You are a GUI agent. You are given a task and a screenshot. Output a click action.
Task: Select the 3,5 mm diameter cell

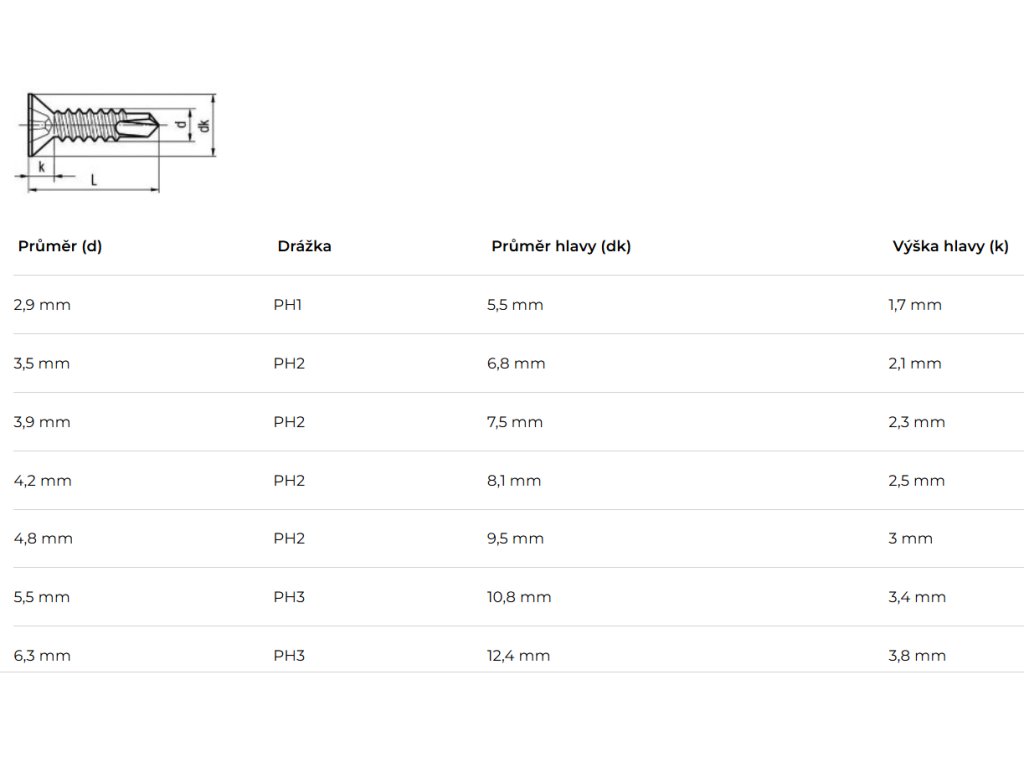42,363
